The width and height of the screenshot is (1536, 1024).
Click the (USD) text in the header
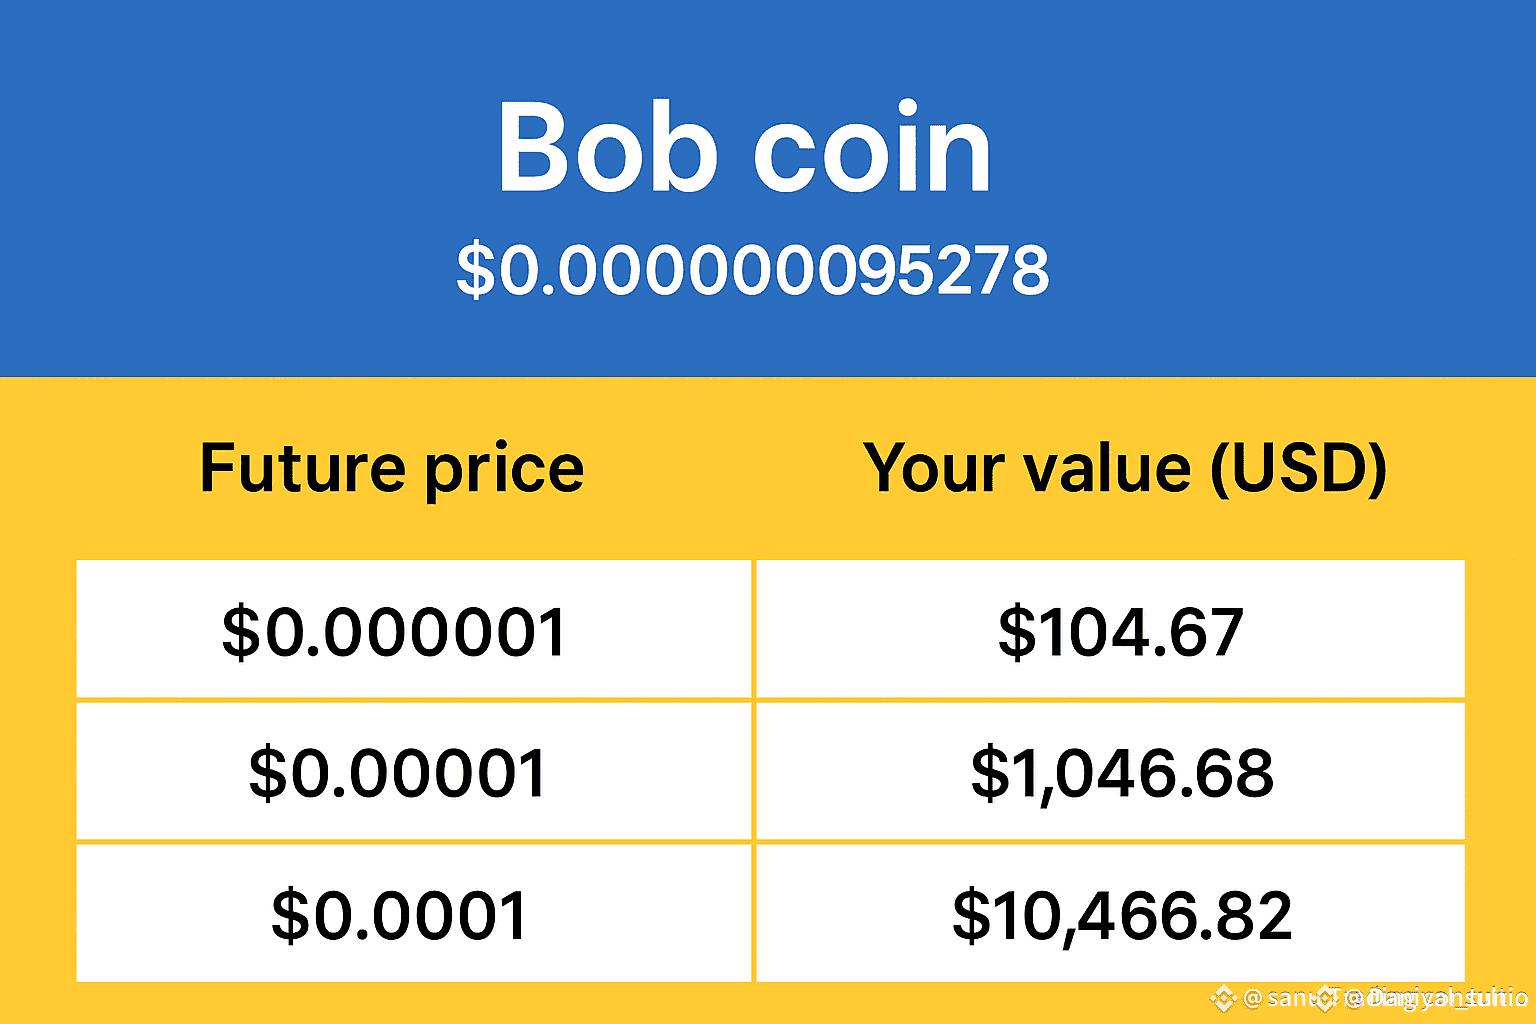click(1298, 468)
